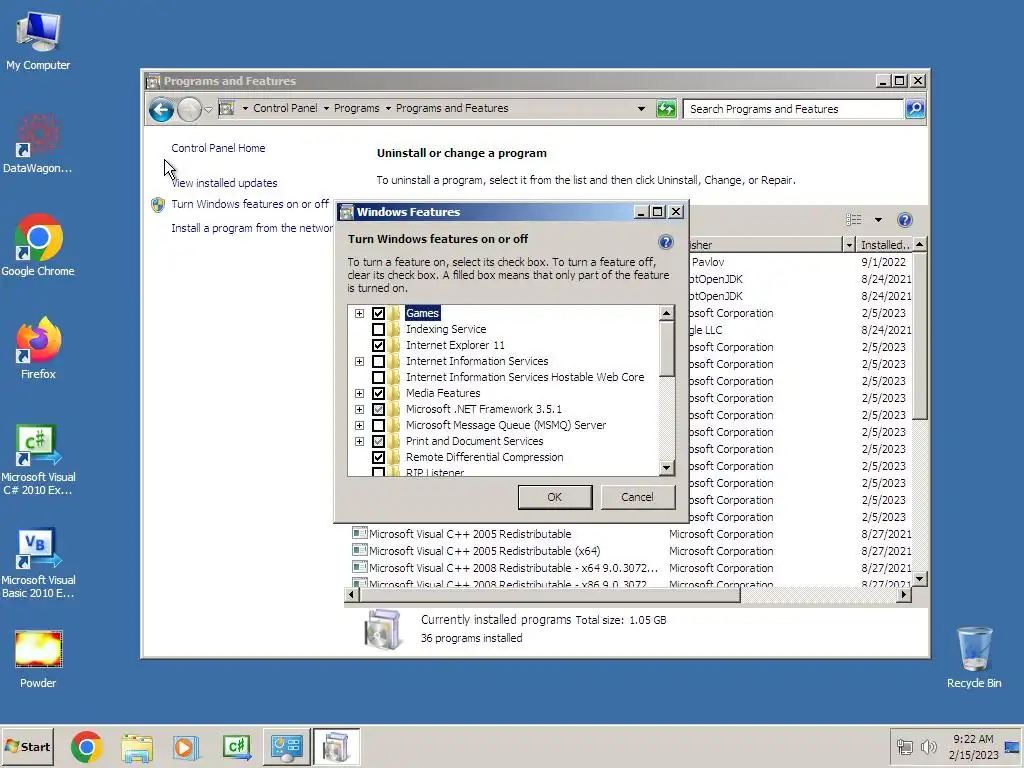Click the network tray icon

tap(904, 746)
